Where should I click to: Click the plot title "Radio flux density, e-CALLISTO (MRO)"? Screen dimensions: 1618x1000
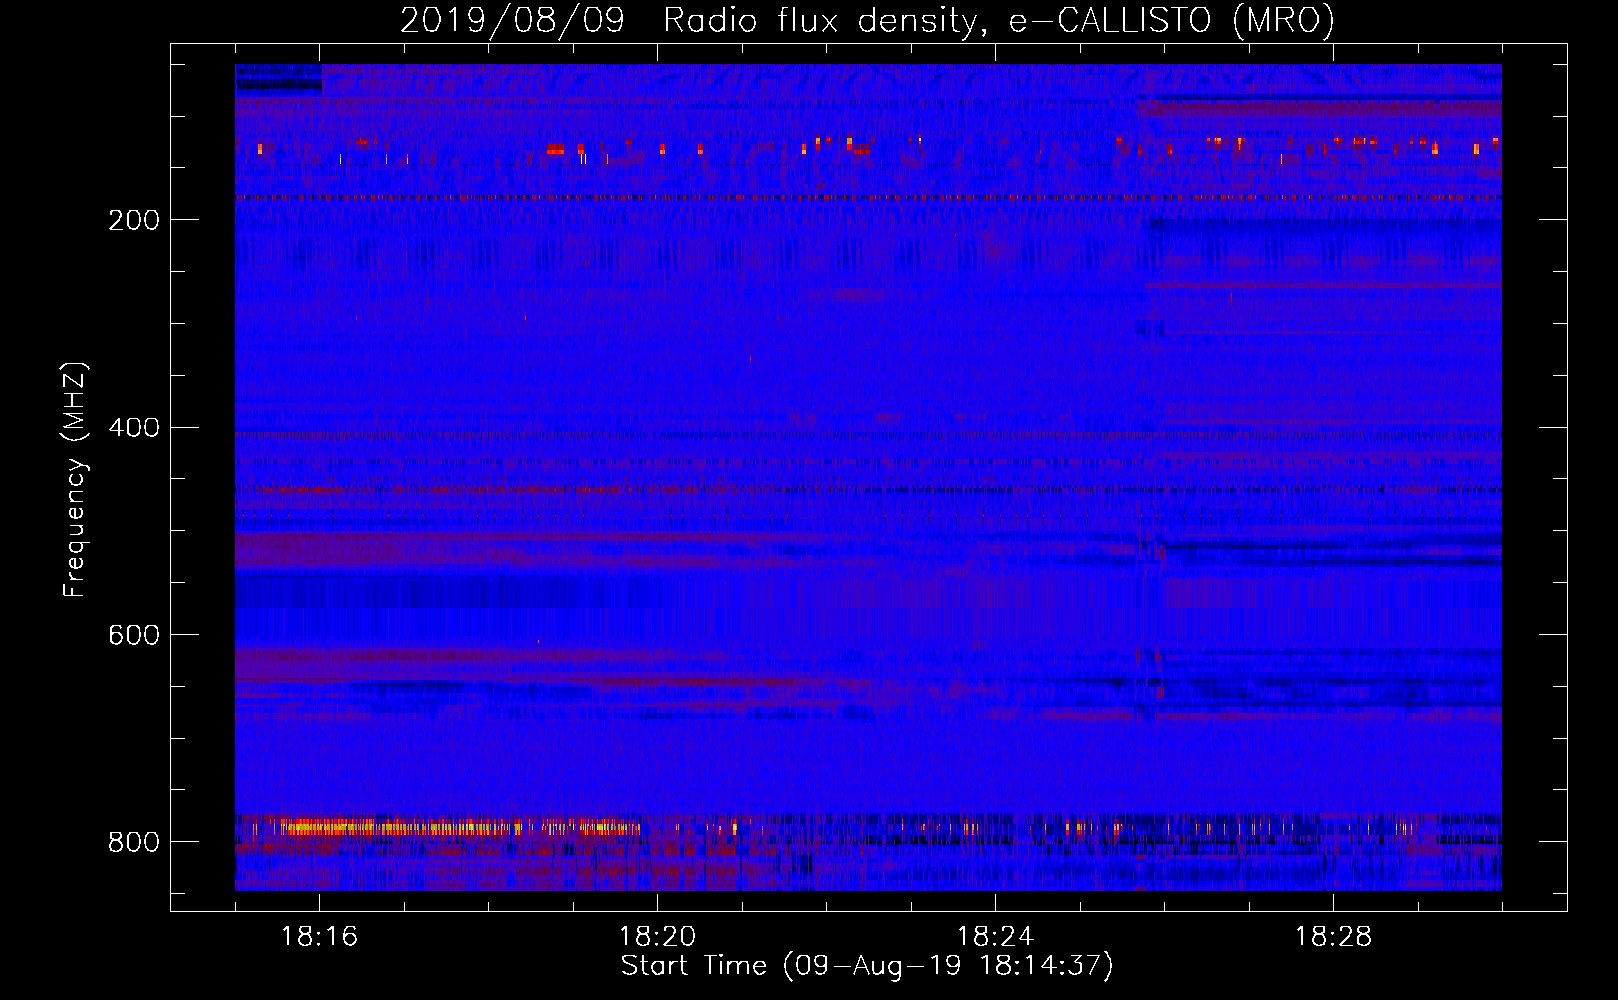pos(998,21)
